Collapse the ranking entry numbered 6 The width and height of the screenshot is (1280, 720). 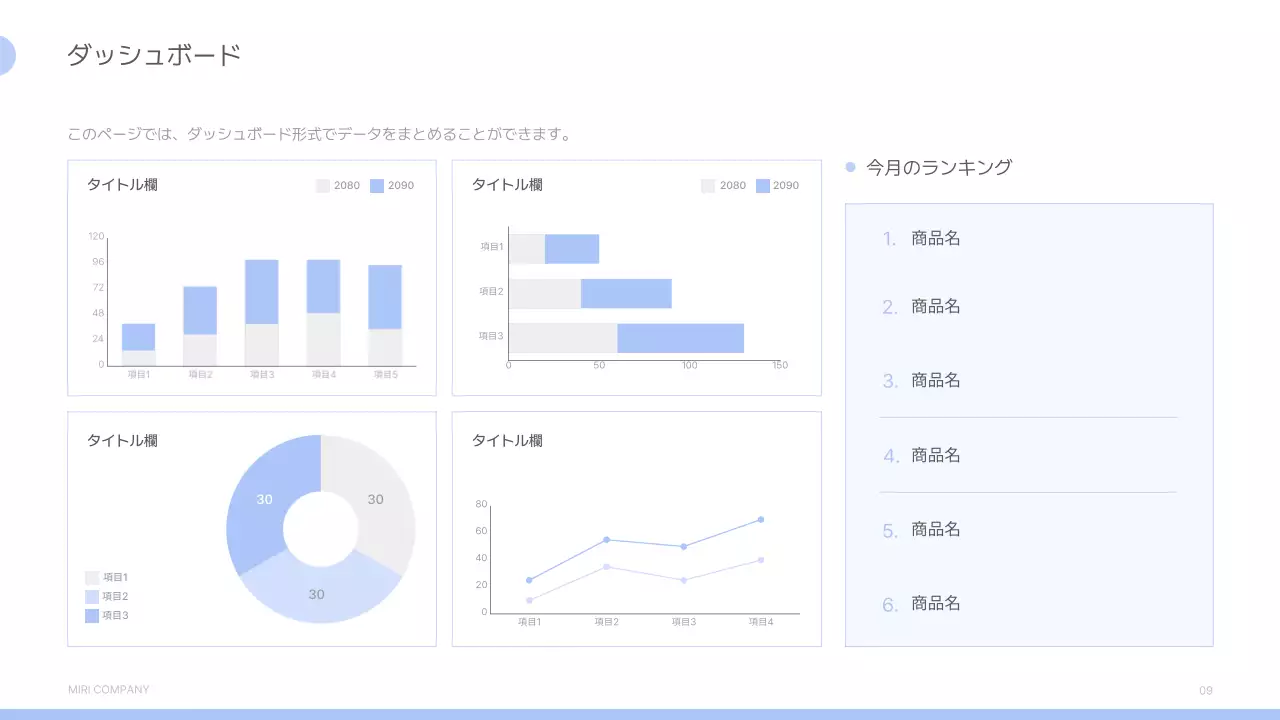[935, 603]
